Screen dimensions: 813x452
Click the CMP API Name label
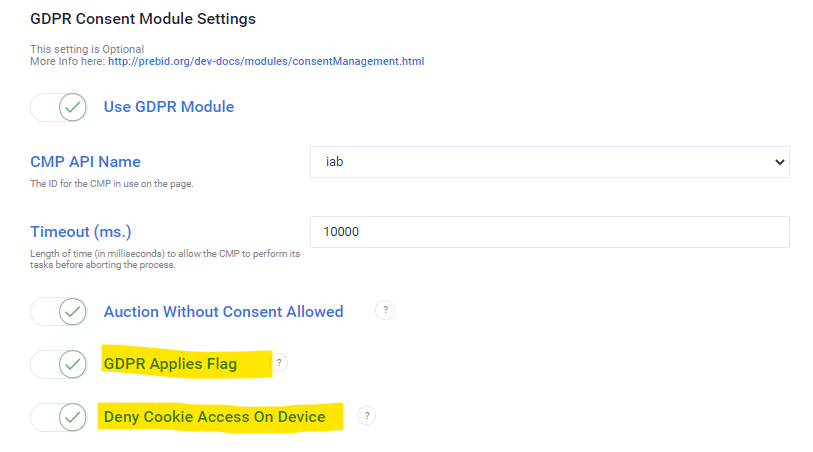click(x=85, y=162)
